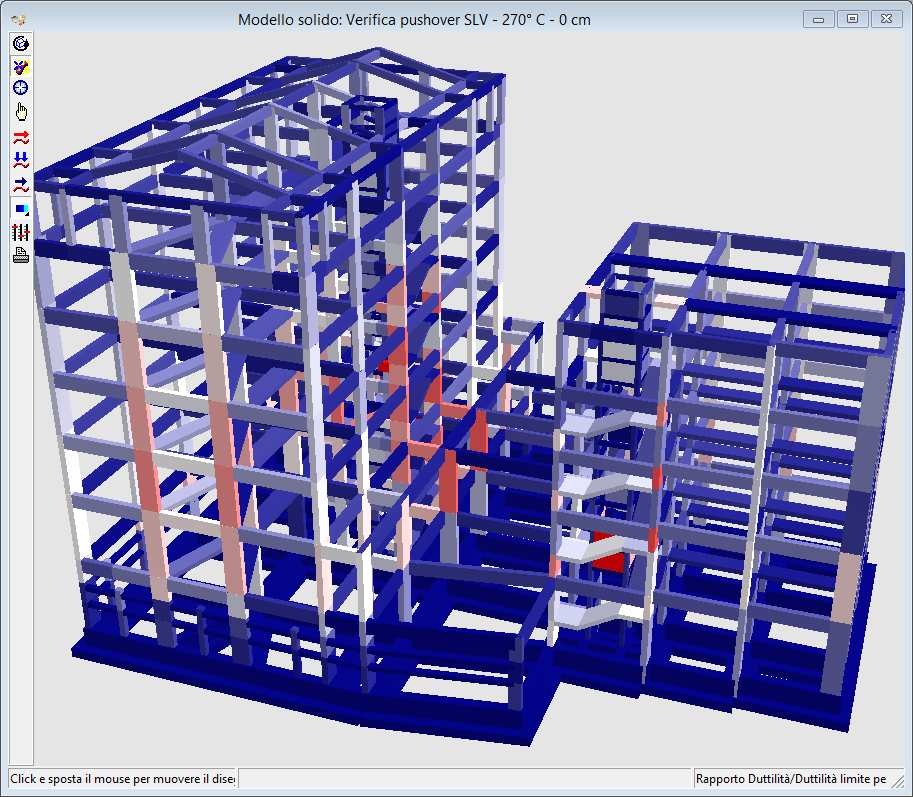Click the printer icon in toolbar
913x797 pixels.
tap(20, 255)
